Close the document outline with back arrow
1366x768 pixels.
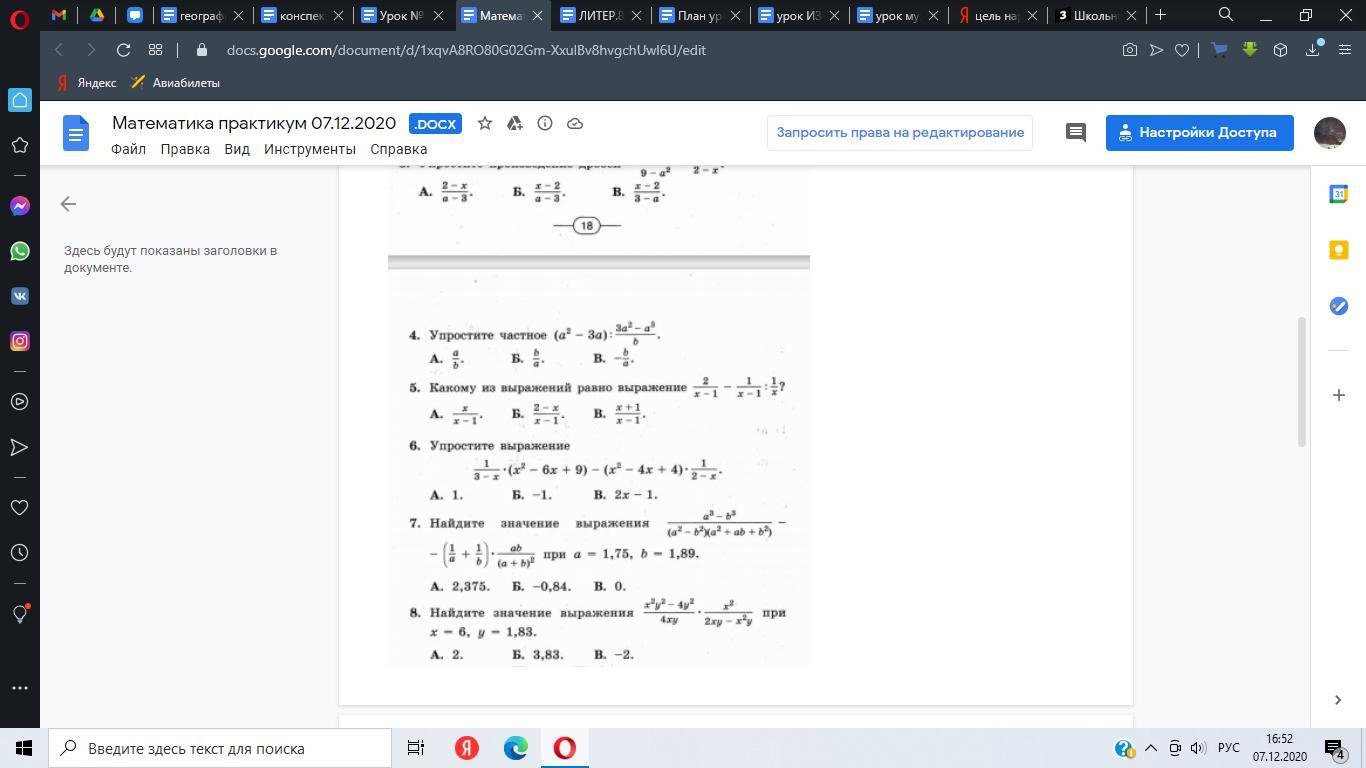click(68, 204)
